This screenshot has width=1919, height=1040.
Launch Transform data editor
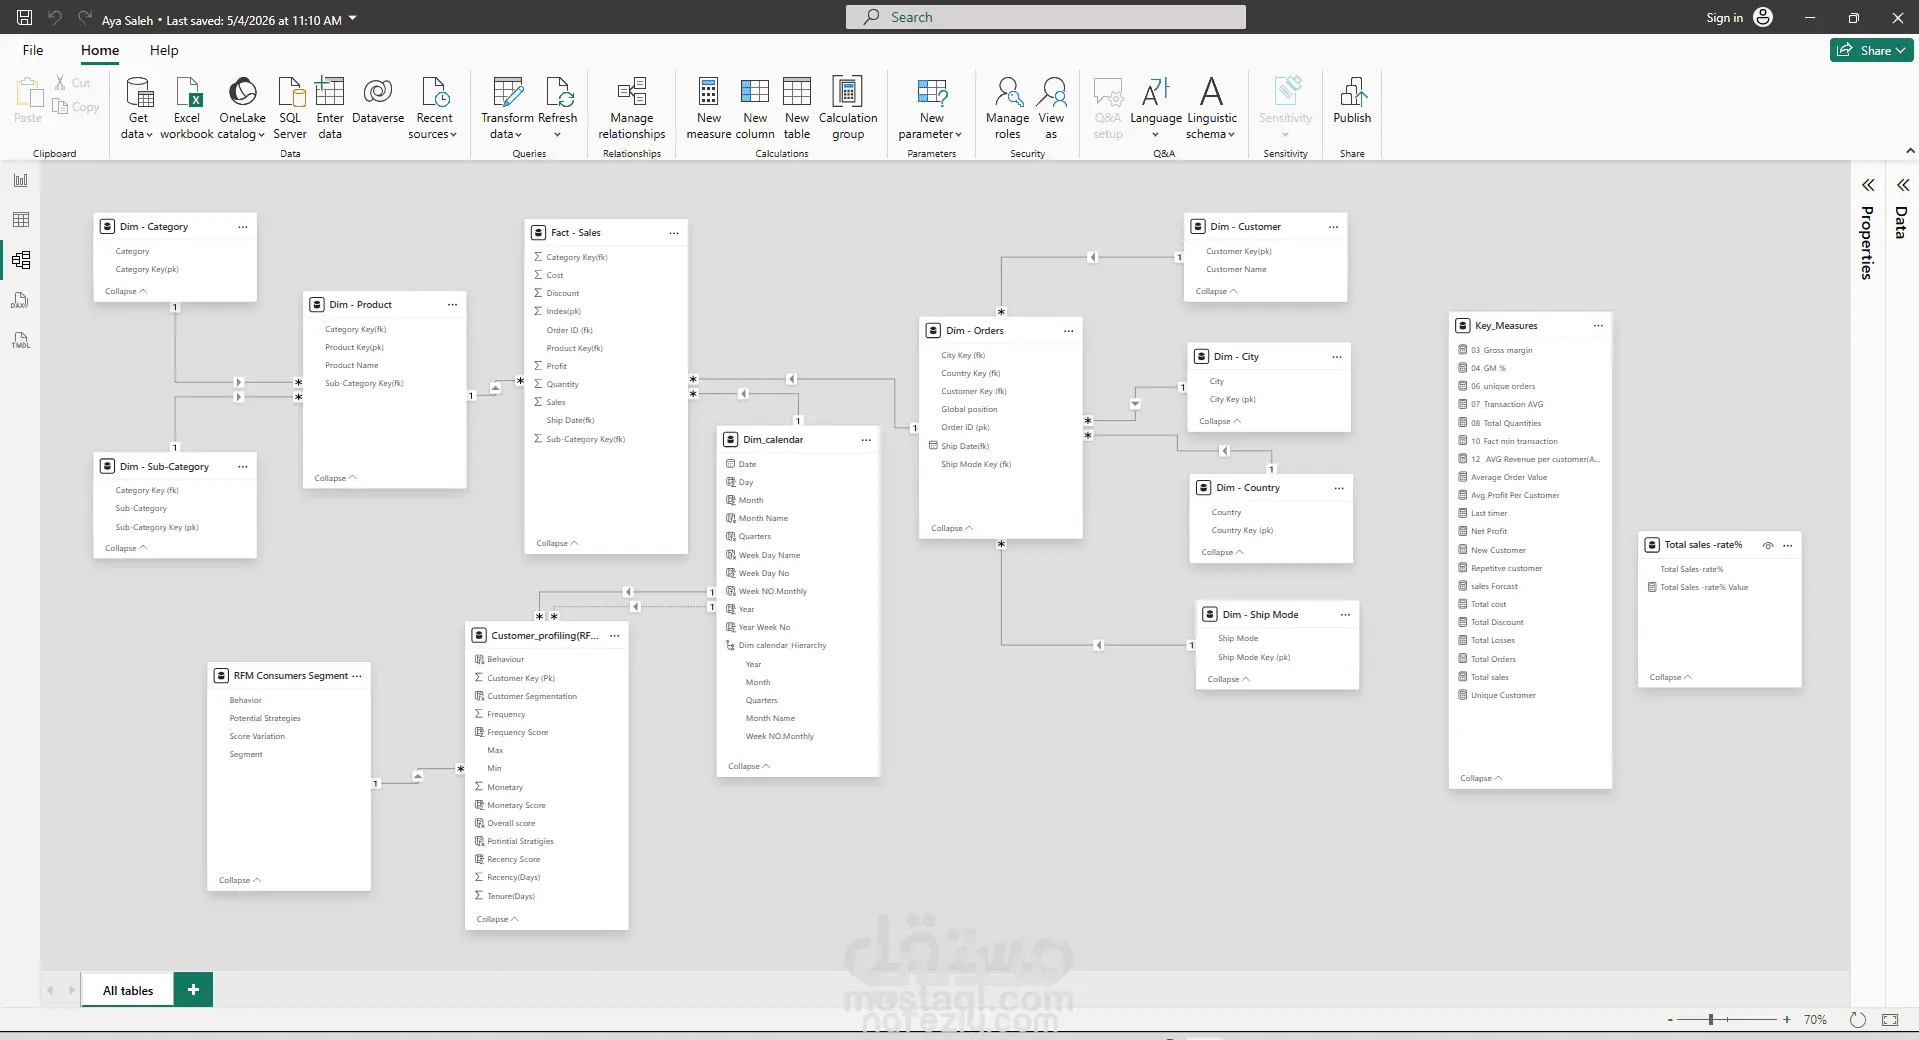click(508, 108)
